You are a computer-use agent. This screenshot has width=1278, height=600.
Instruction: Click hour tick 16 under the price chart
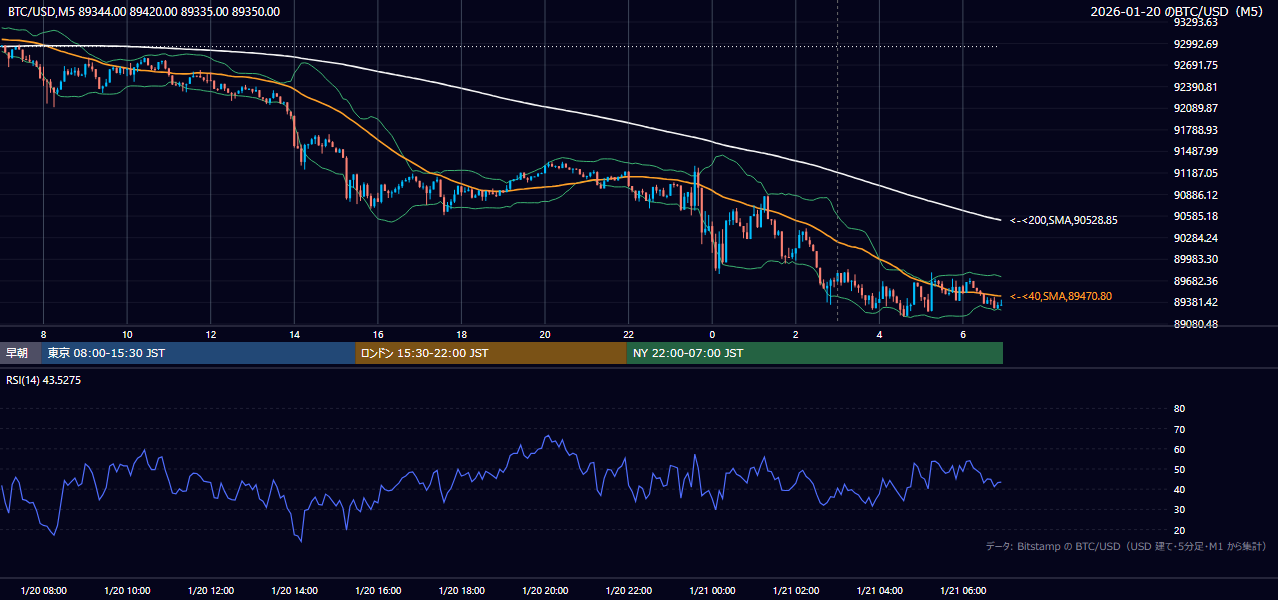[x=377, y=334]
